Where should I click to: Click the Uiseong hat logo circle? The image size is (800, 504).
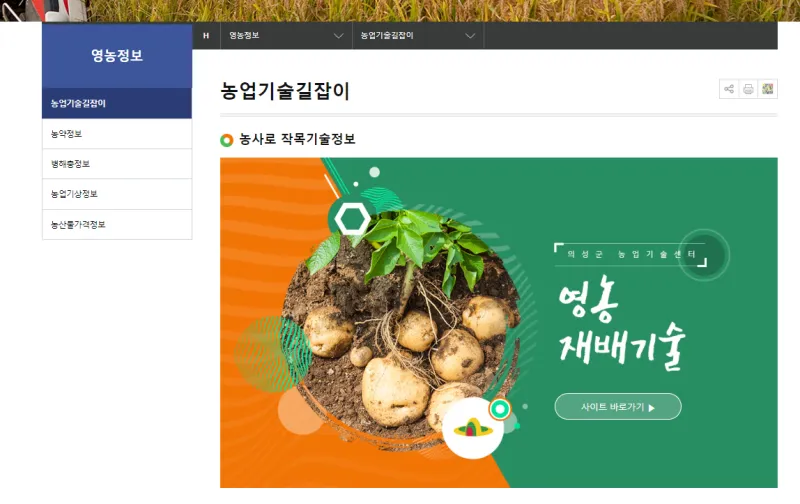(473, 428)
